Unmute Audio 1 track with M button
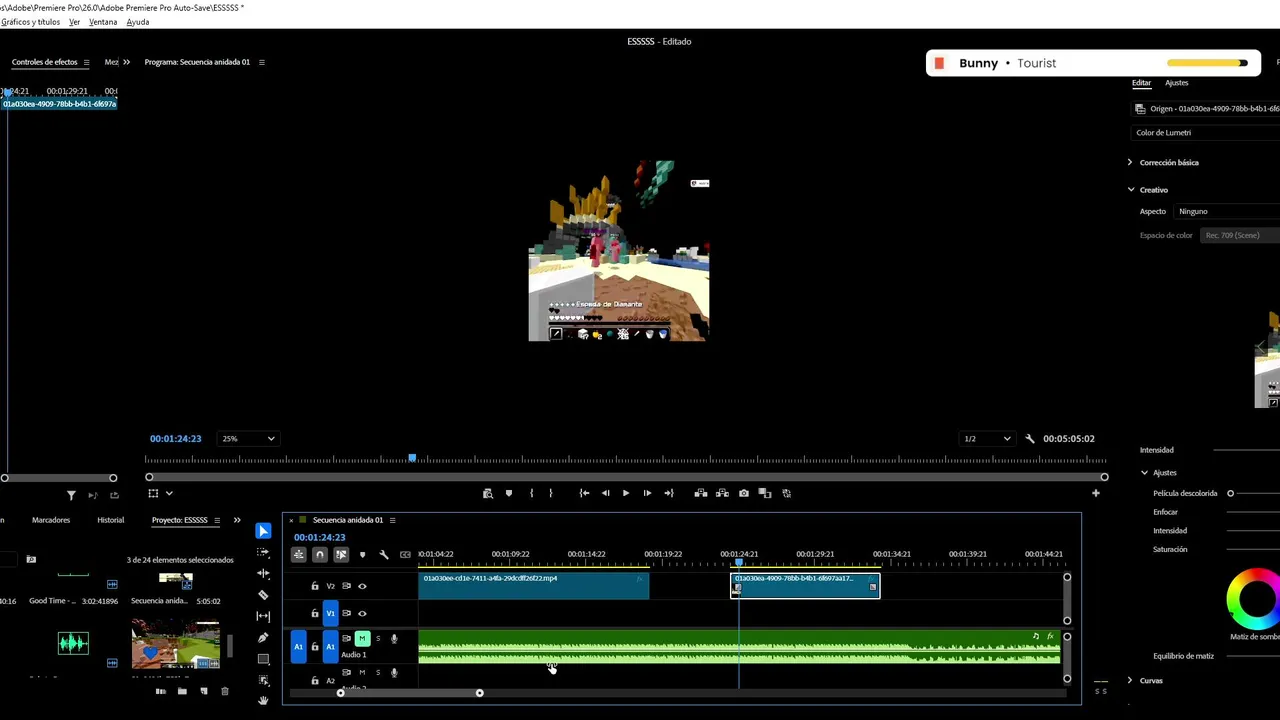This screenshot has width=1280, height=720. pyautogui.click(x=362, y=638)
